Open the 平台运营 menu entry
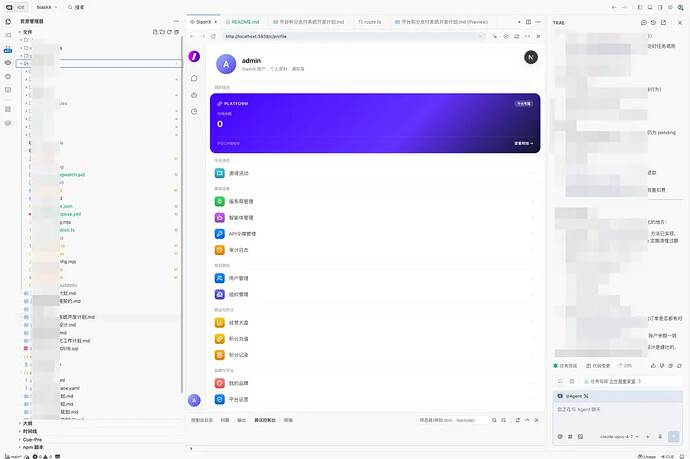Image resolution: width=690 pixels, height=459 pixels. coord(375,400)
